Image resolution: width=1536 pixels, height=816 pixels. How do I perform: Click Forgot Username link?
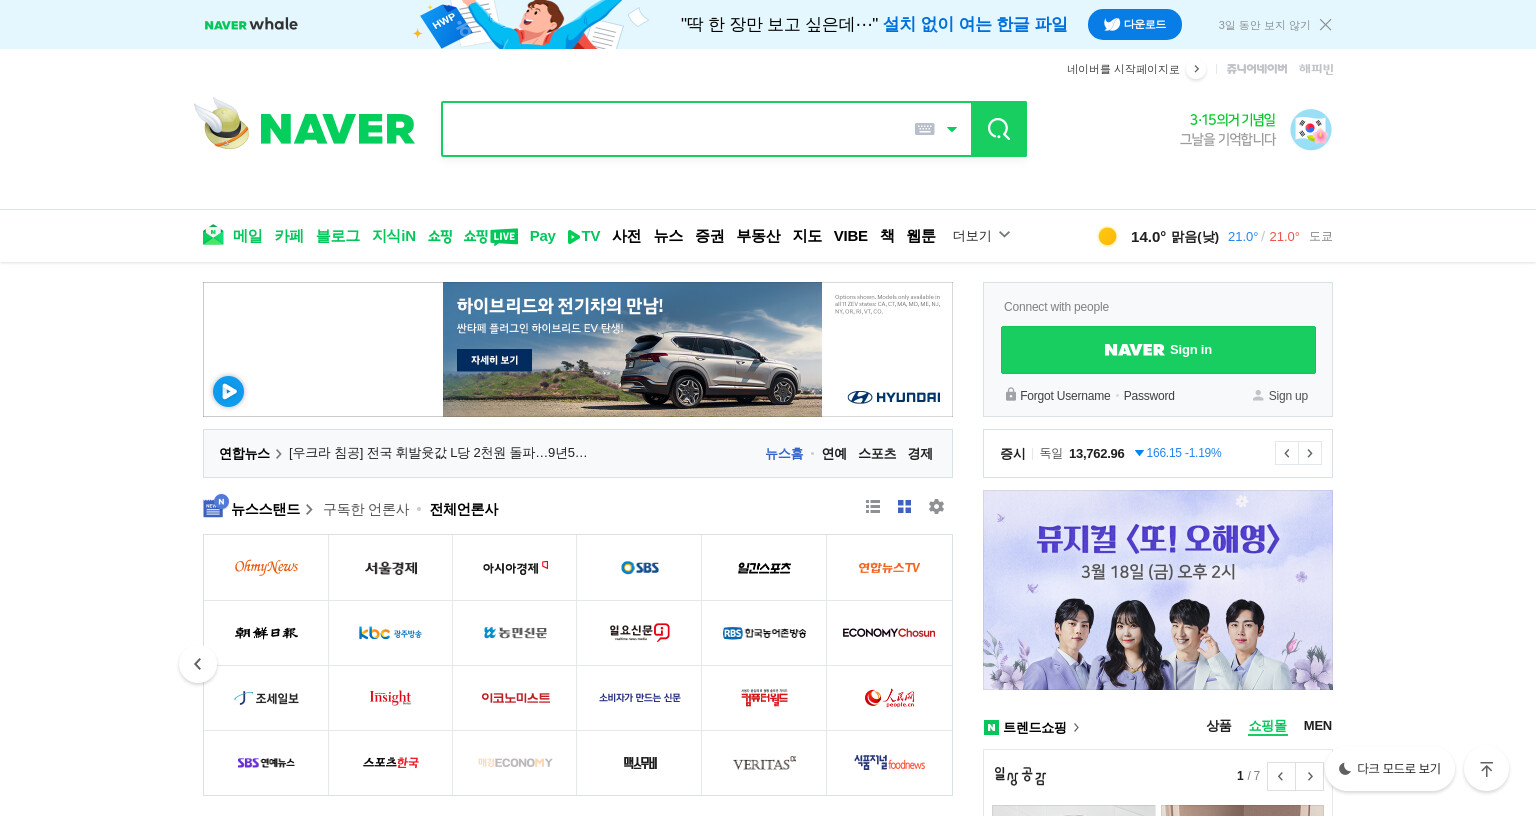tap(1065, 396)
